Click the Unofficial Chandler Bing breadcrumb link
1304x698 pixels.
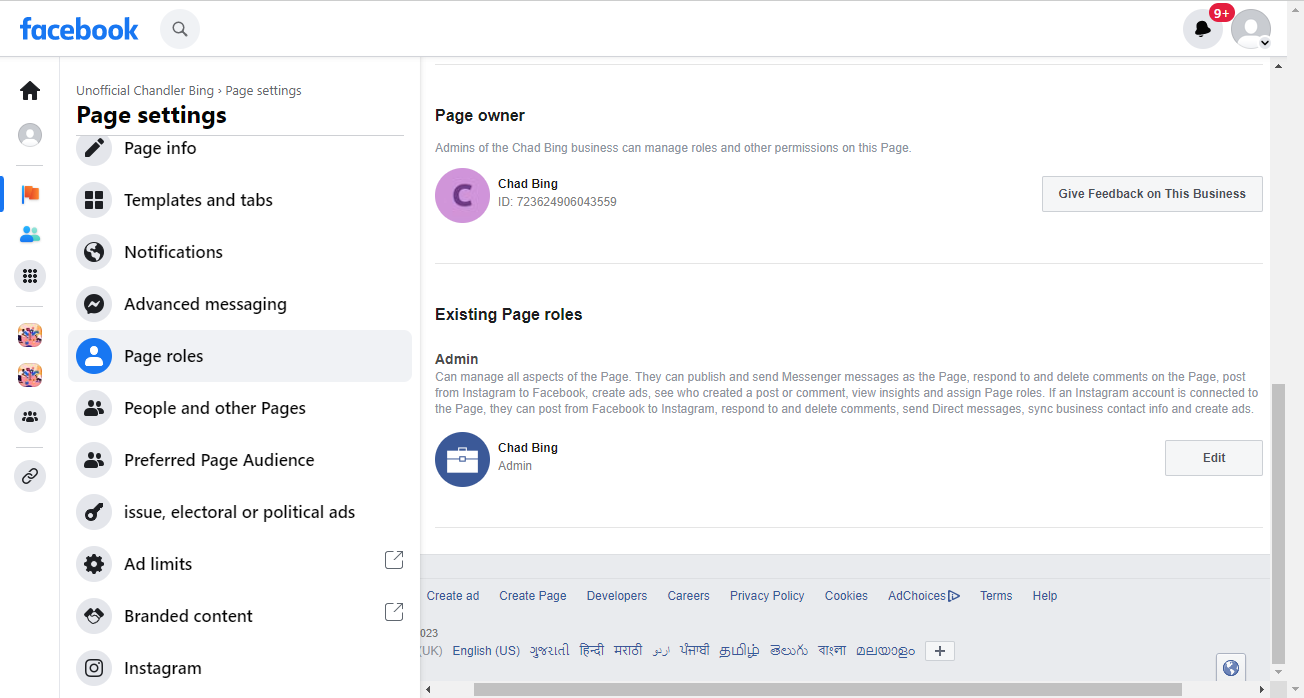coord(145,91)
